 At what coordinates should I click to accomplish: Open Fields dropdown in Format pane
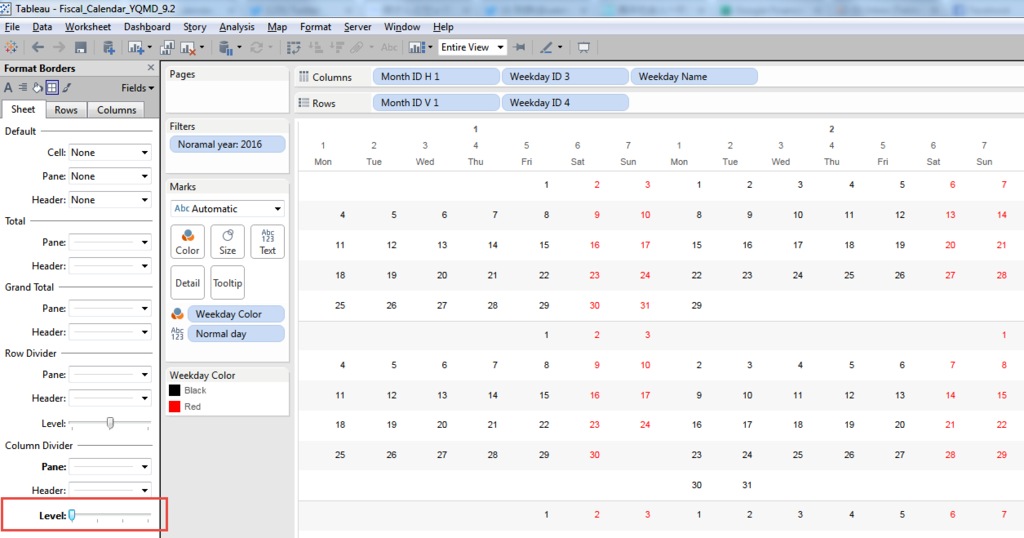(x=137, y=87)
